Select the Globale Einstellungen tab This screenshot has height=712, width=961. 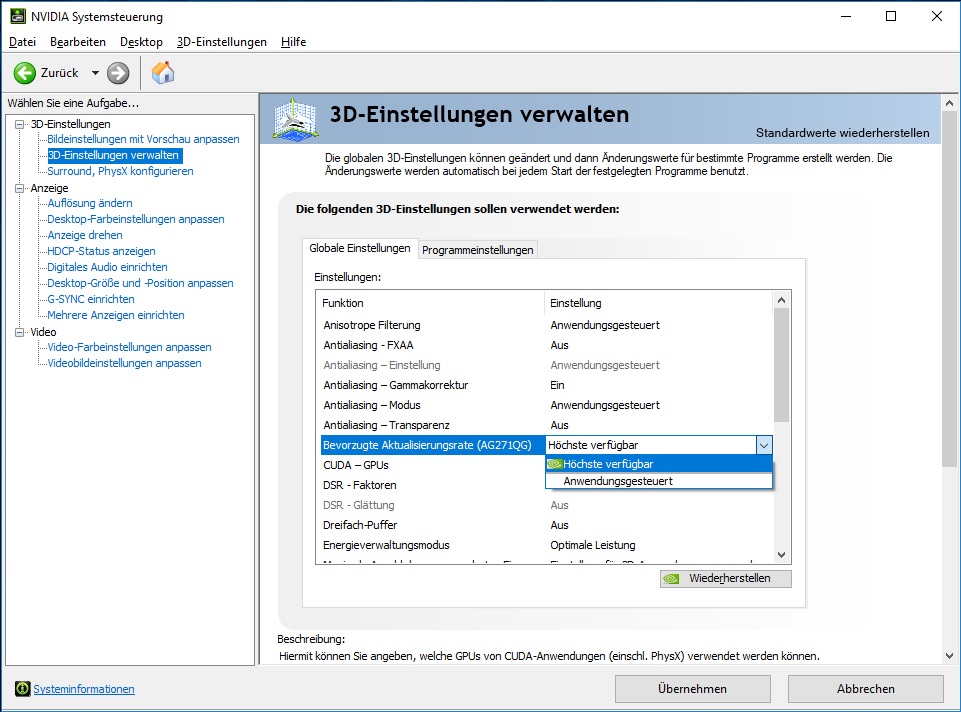point(360,248)
